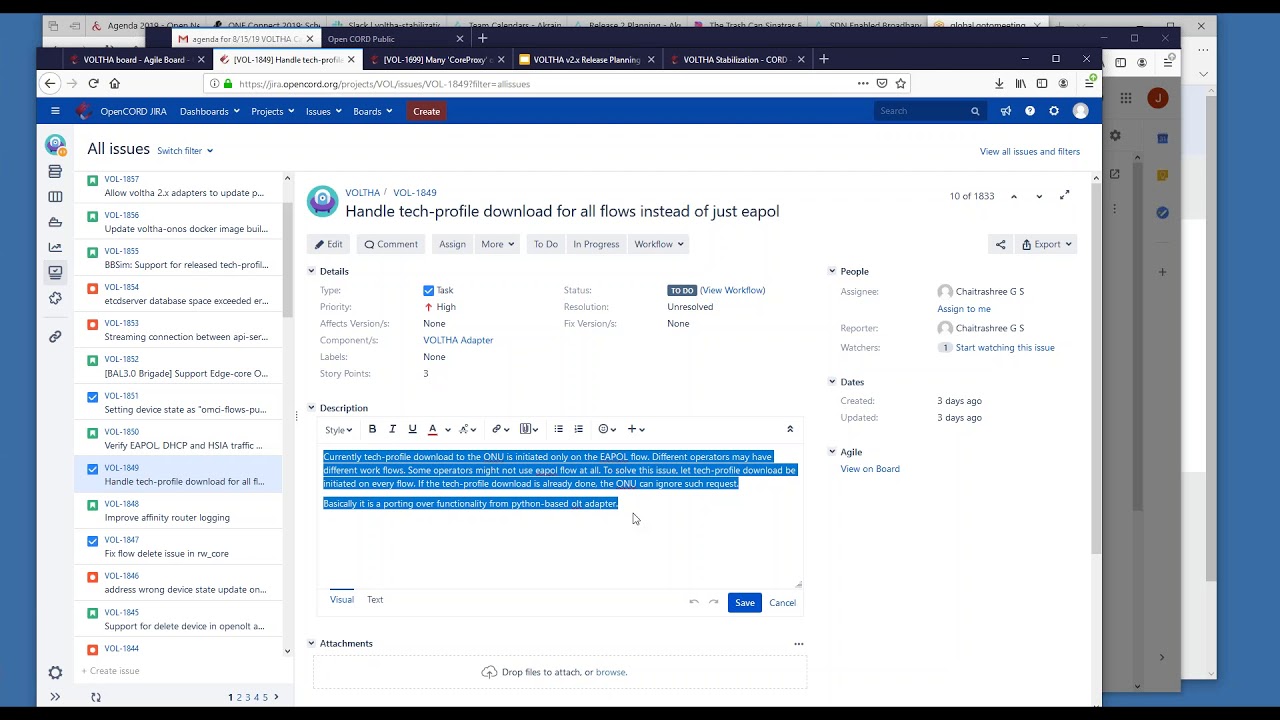Collapse the Dates section
1280x720 pixels.
pyautogui.click(x=832, y=382)
